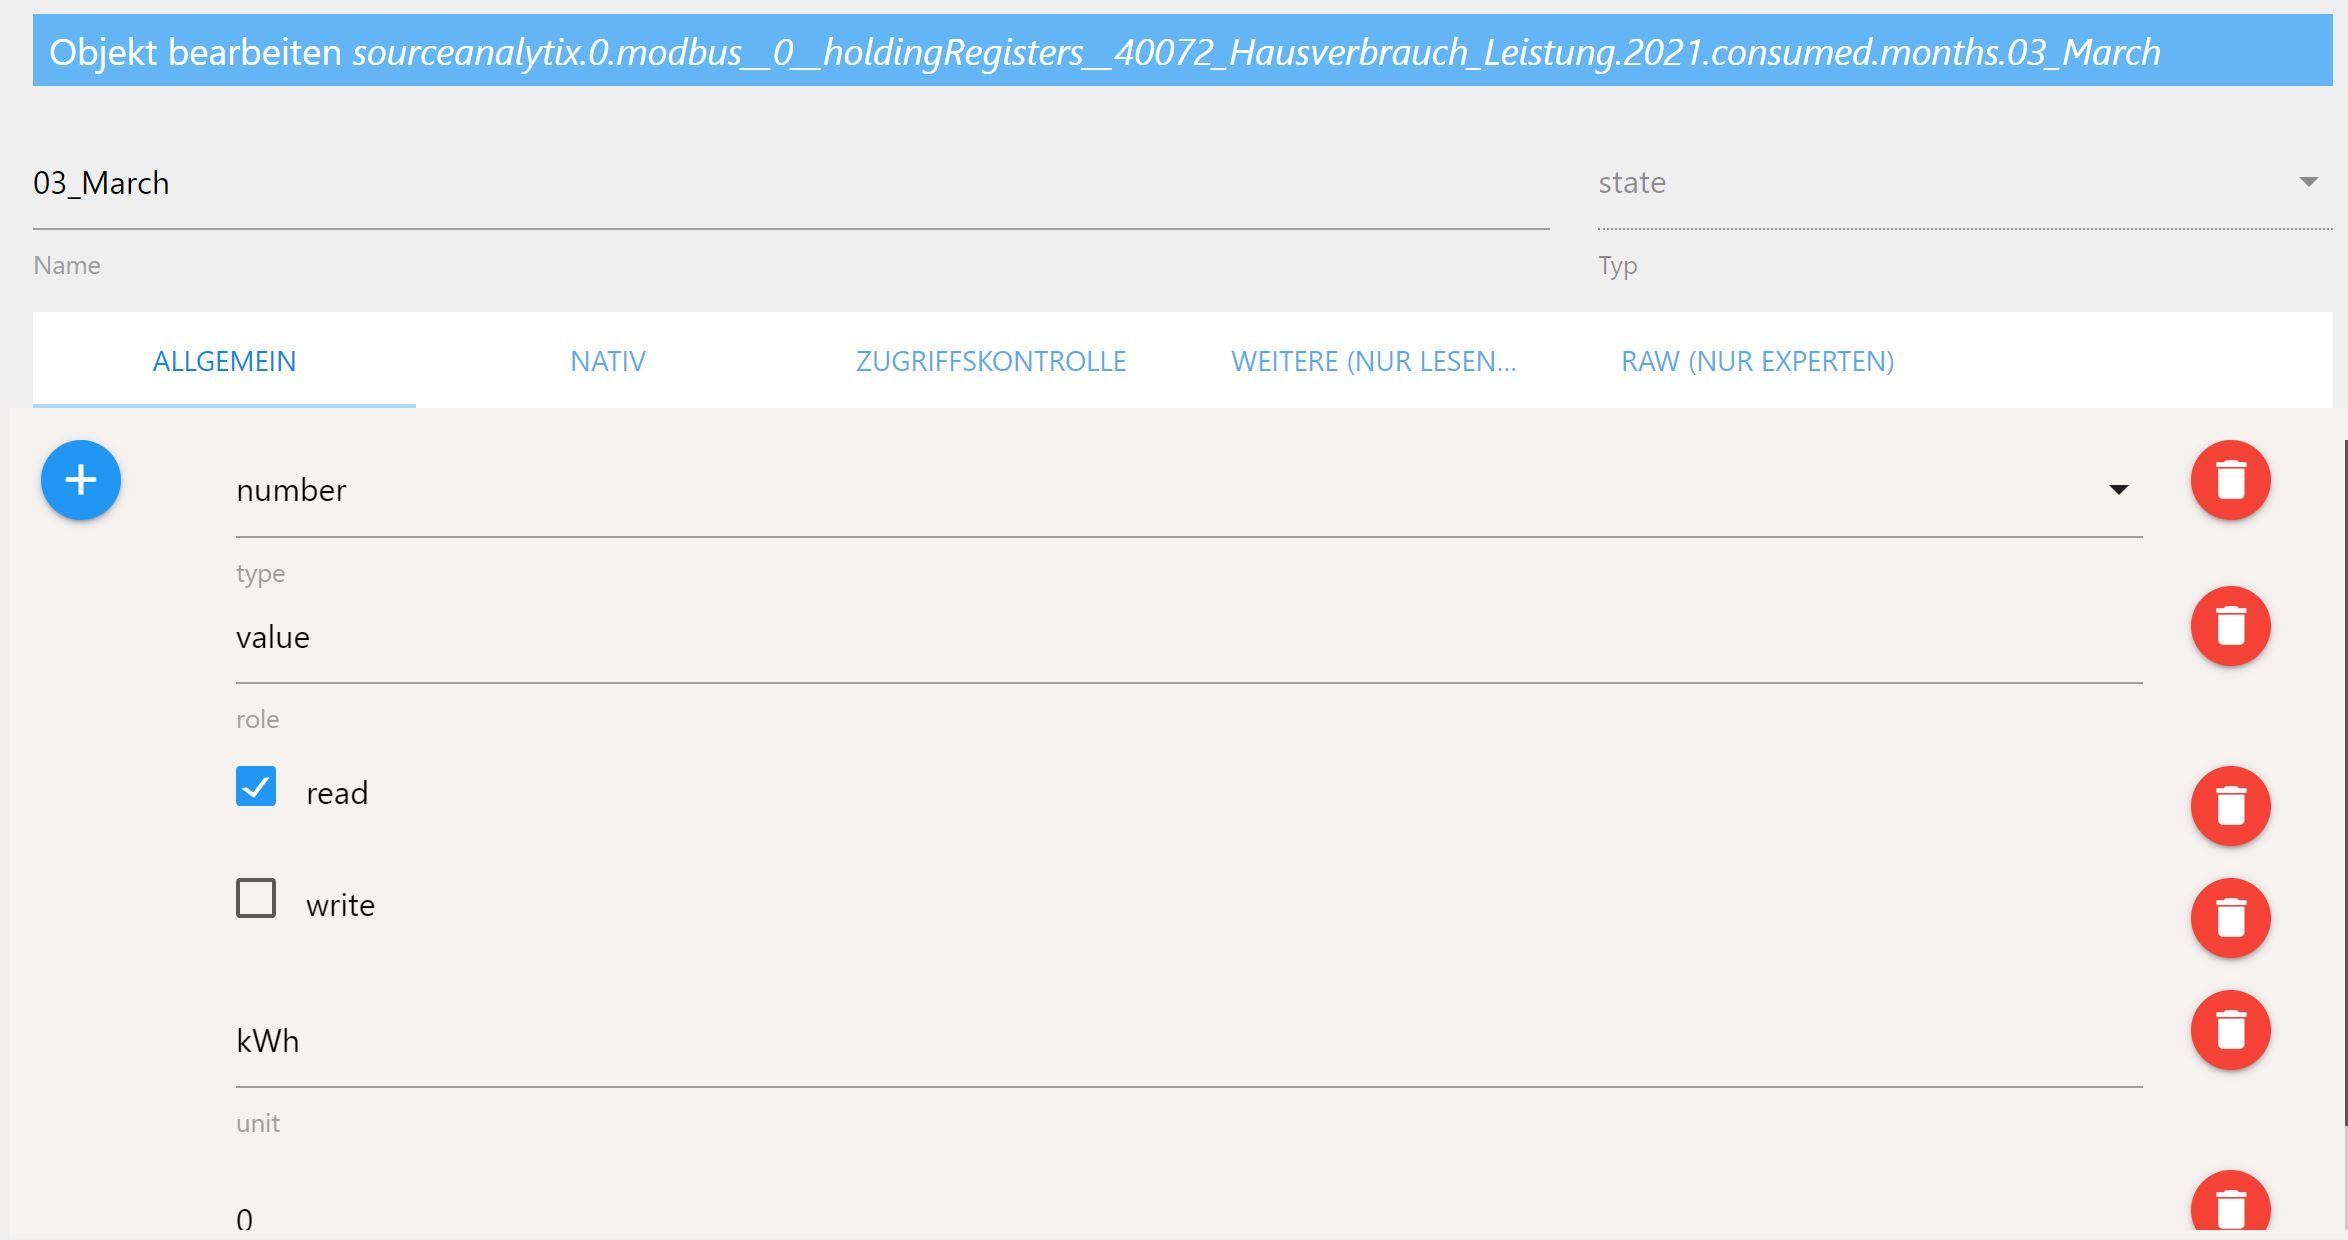Screen dimensions: 2348x1240
Task: Select the ALLGEMEIN tab
Action: coord(224,361)
